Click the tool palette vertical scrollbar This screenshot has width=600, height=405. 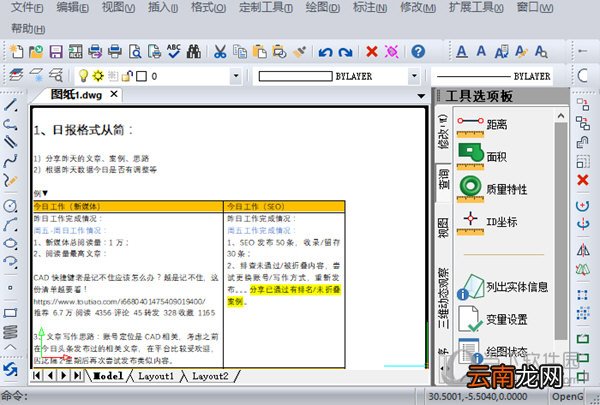tap(561, 231)
